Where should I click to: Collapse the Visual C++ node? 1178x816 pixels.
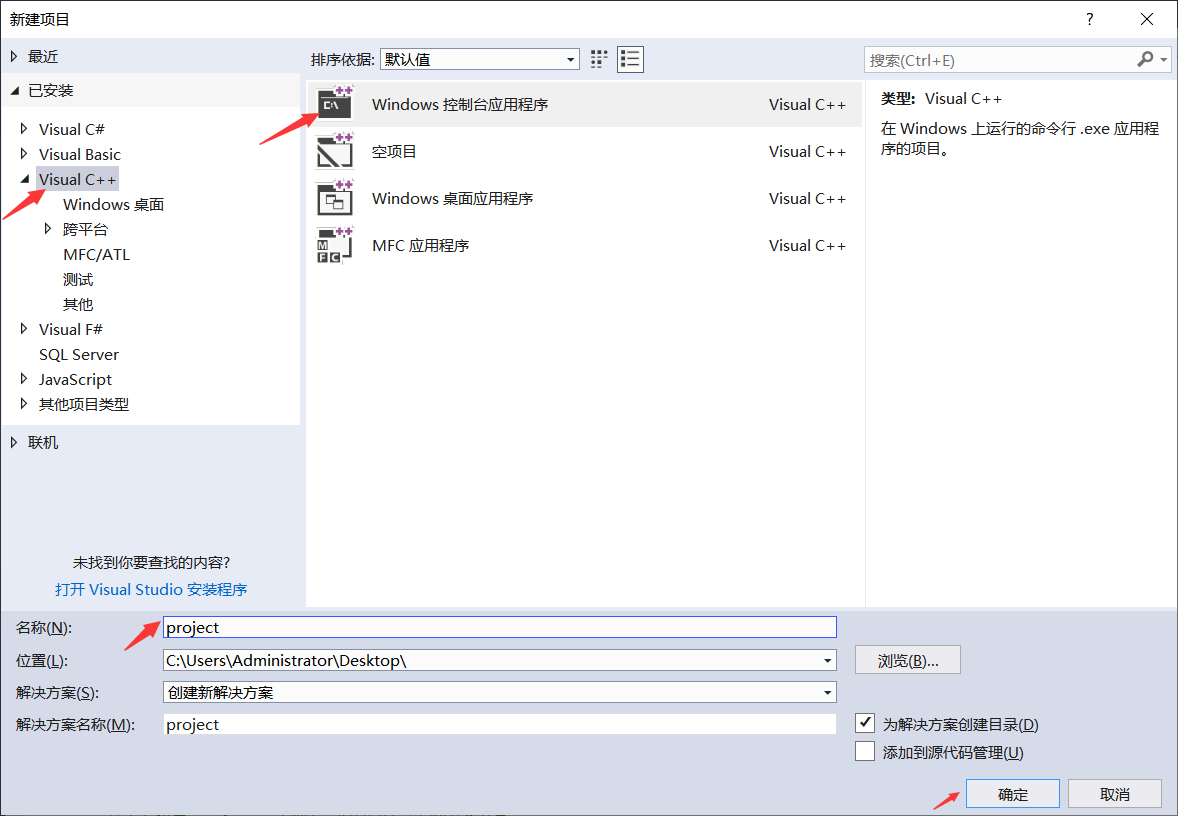24,179
